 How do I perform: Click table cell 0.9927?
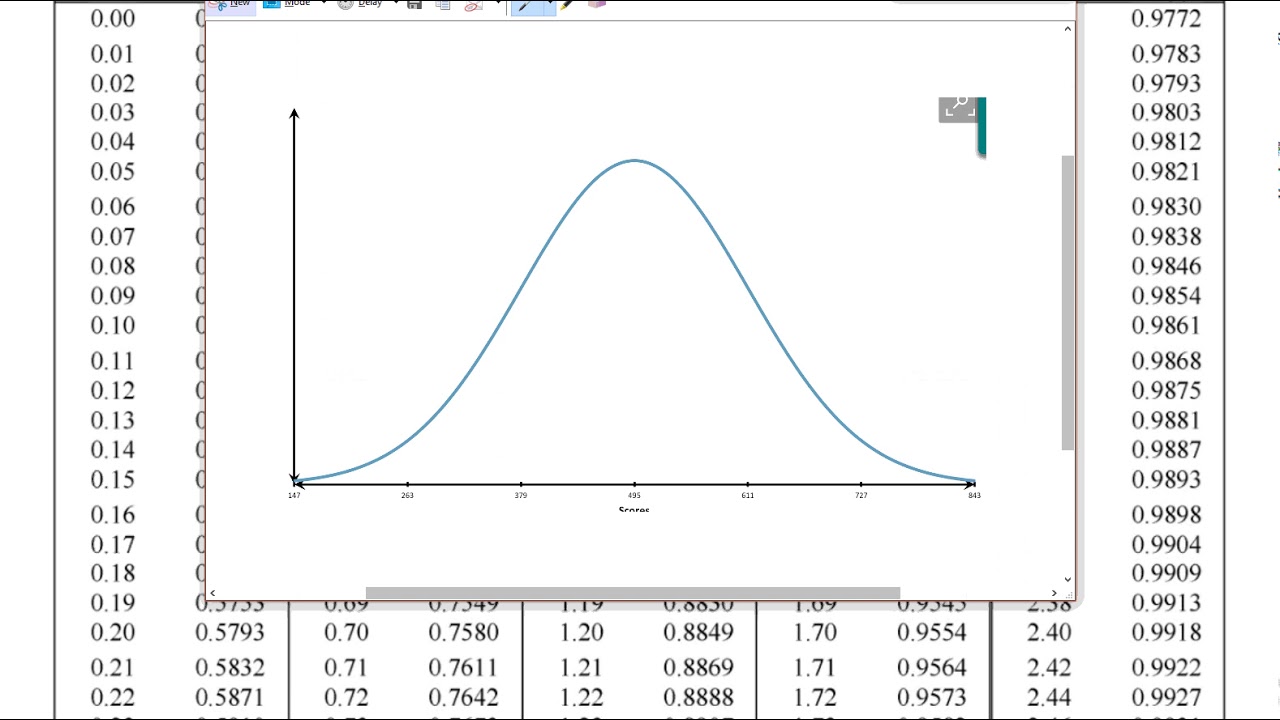[x=1165, y=697]
